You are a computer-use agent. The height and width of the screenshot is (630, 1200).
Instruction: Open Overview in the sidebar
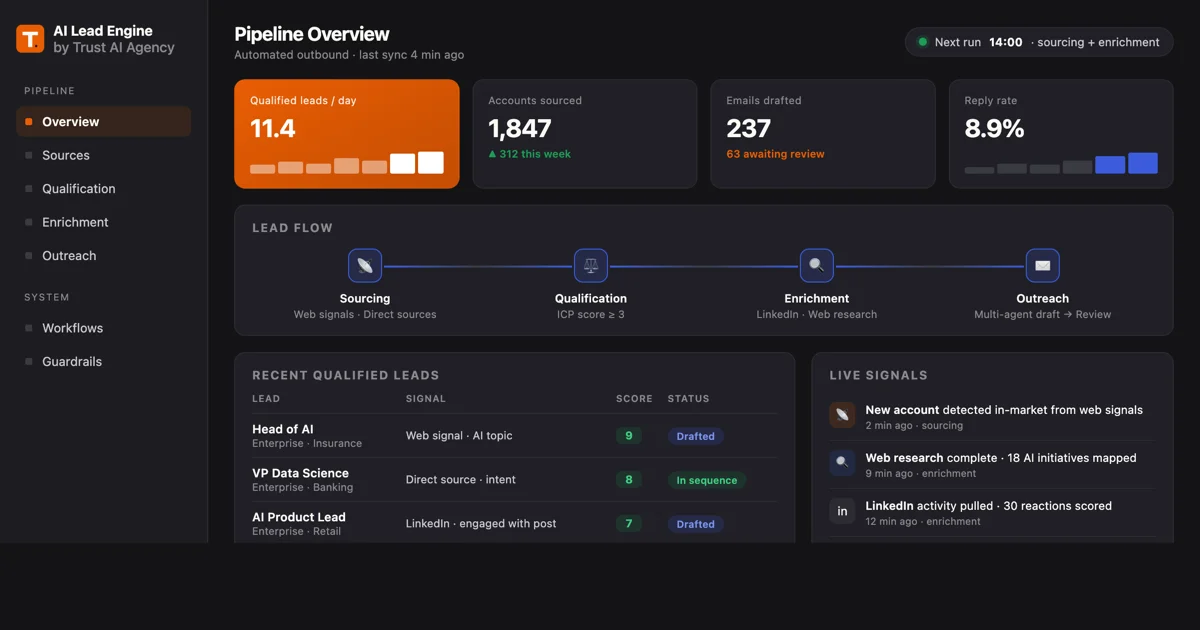point(104,122)
